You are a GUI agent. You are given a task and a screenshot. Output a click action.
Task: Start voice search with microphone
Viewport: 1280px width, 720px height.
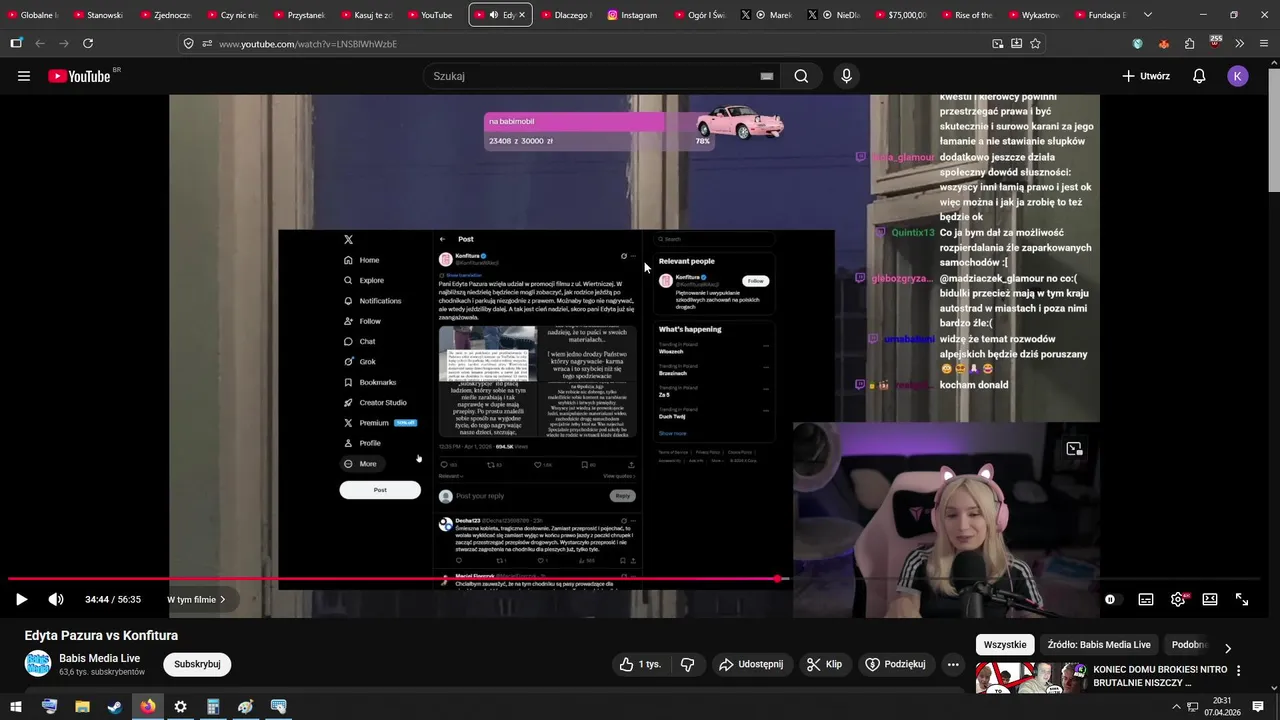click(847, 76)
